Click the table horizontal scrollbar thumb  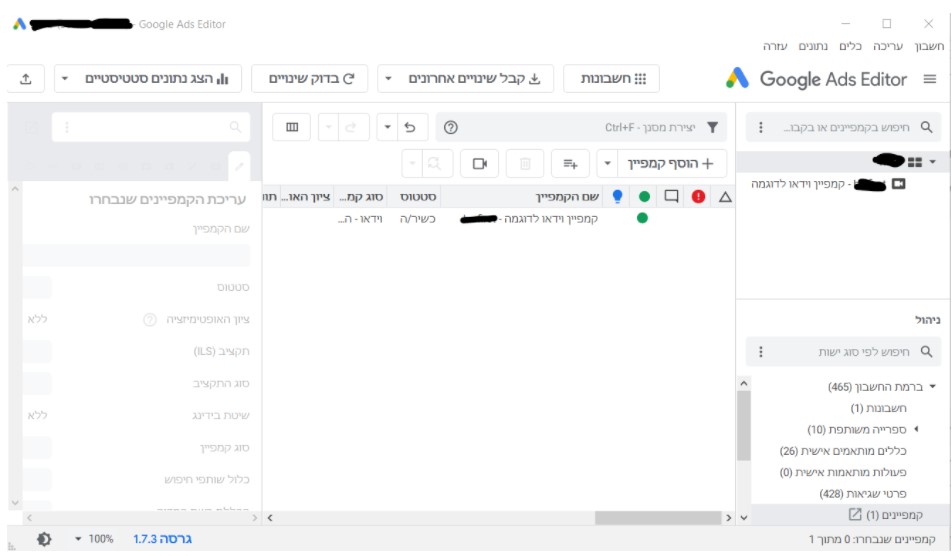coord(658,518)
